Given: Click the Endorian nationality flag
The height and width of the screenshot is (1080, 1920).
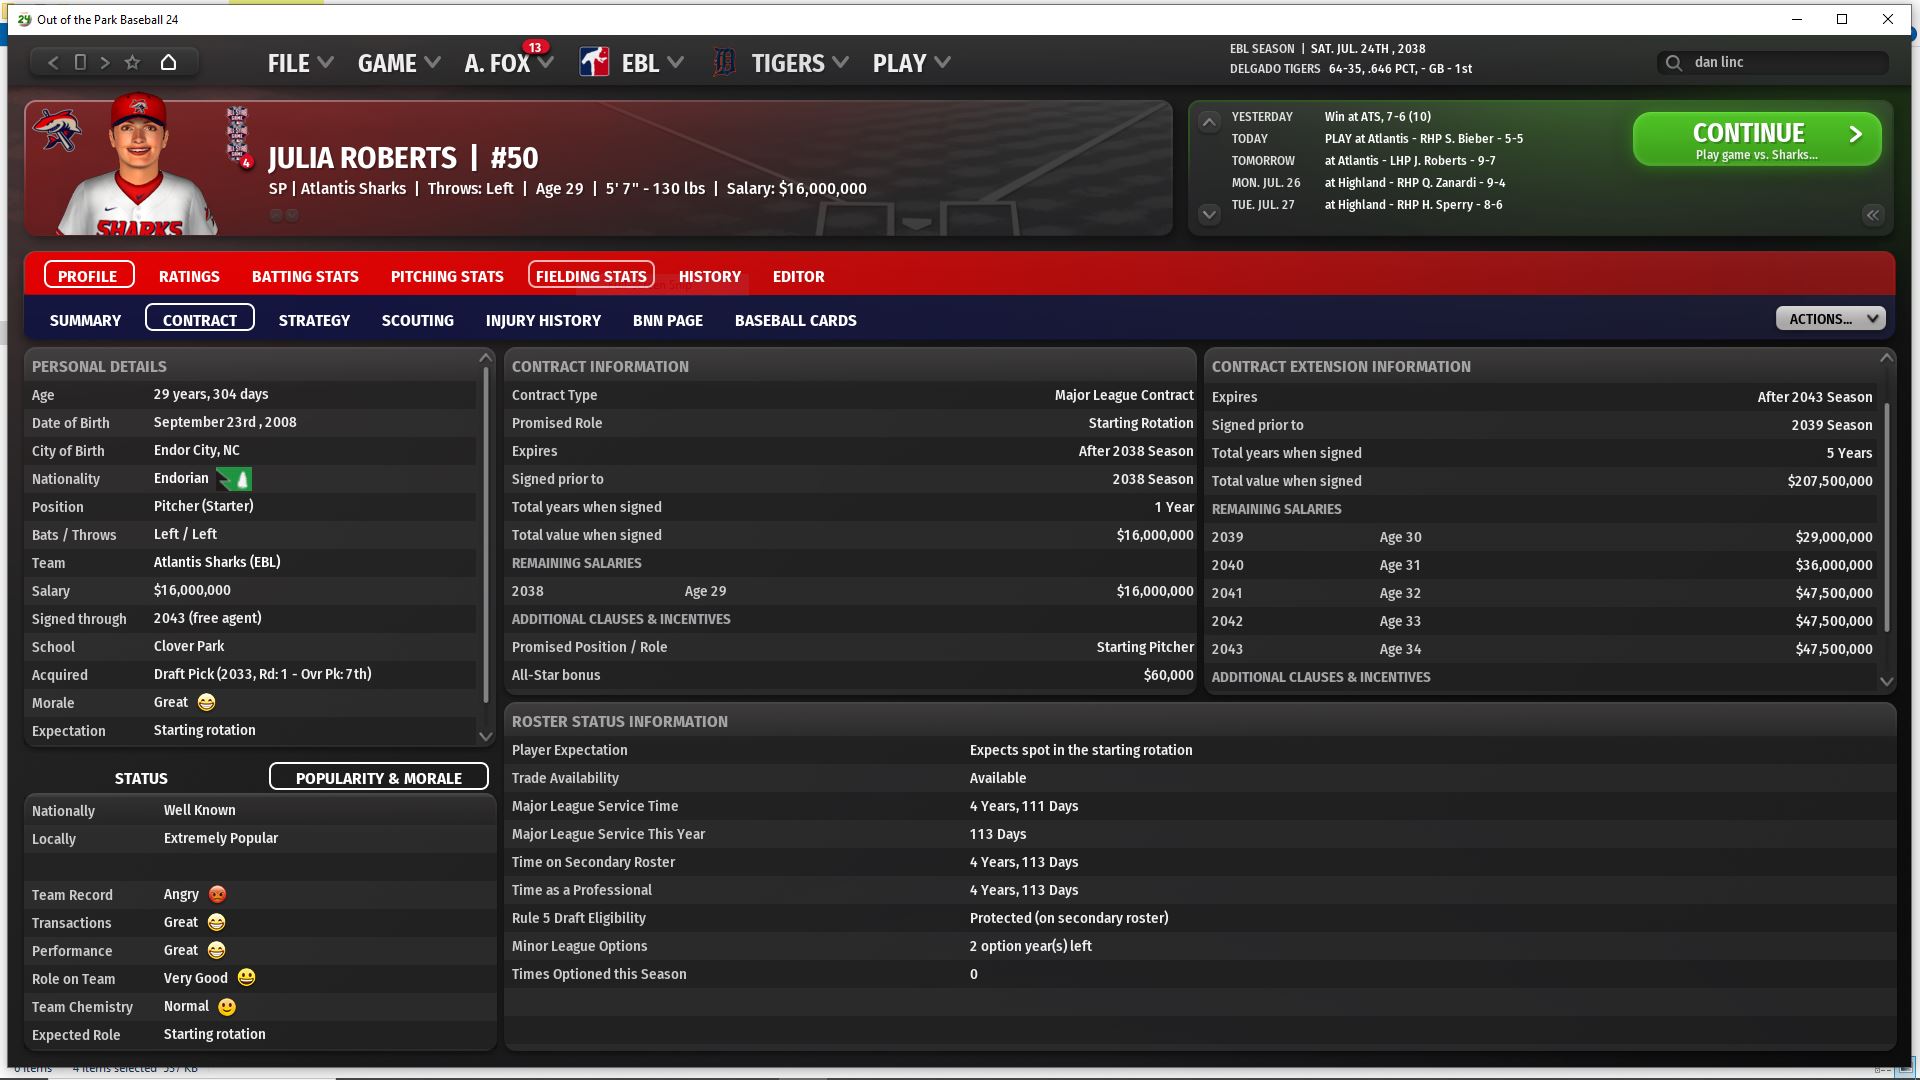Looking at the screenshot, I should (x=234, y=479).
